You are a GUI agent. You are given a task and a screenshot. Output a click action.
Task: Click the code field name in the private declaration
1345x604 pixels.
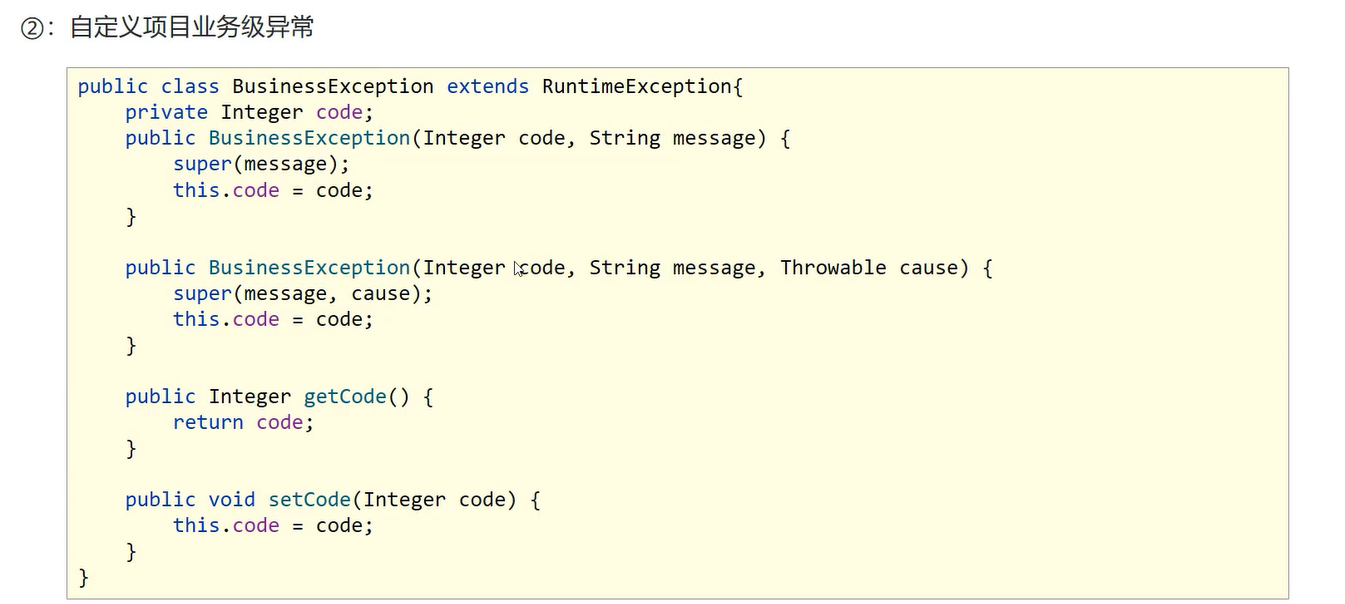click(x=339, y=113)
